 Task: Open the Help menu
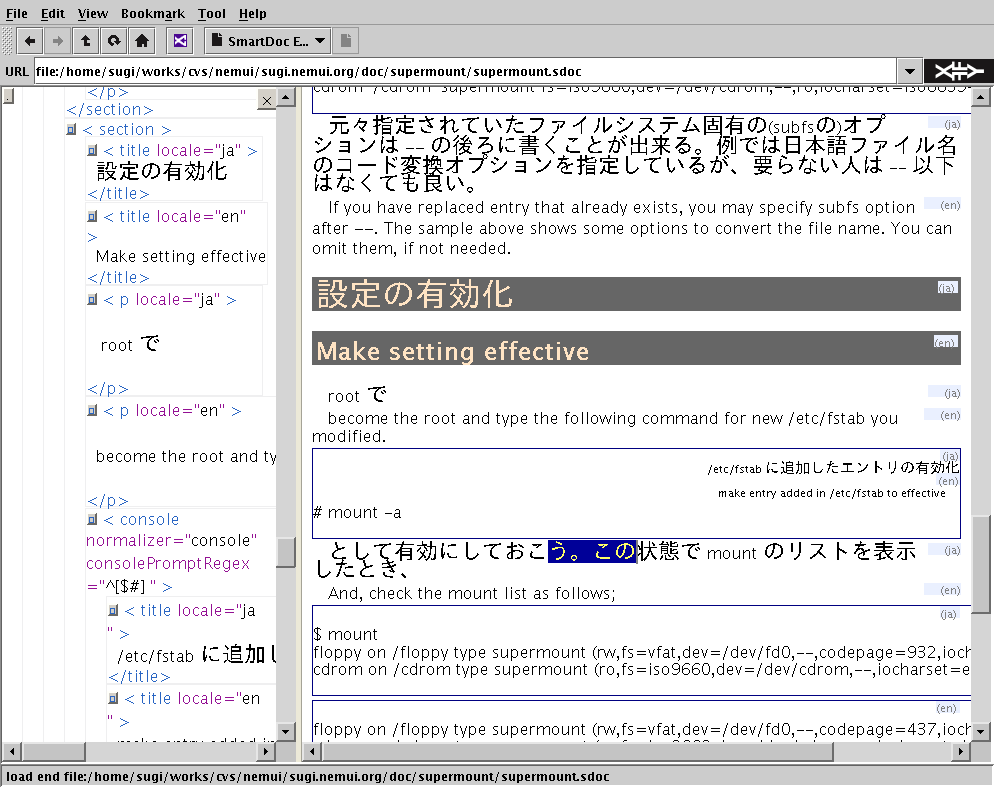point(252,13)
